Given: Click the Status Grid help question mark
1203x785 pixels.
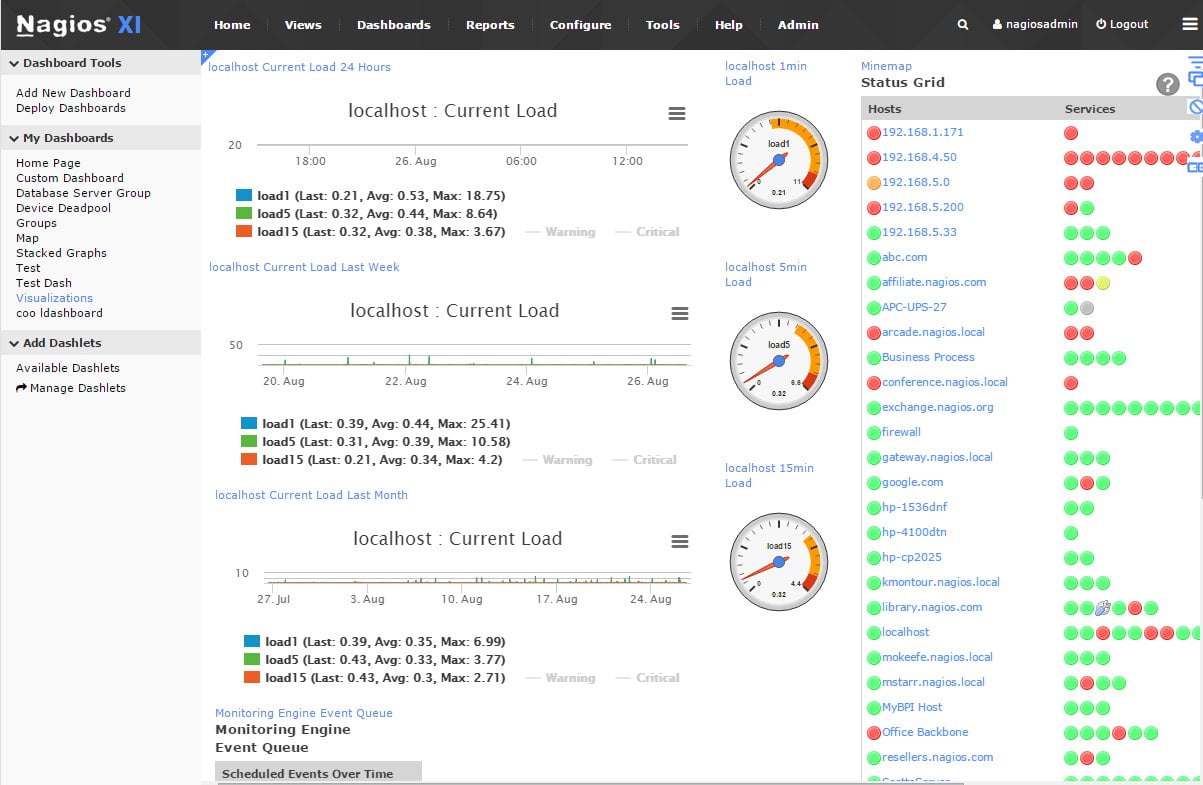Looking at the screenshot, I should tap(1168, 85).
